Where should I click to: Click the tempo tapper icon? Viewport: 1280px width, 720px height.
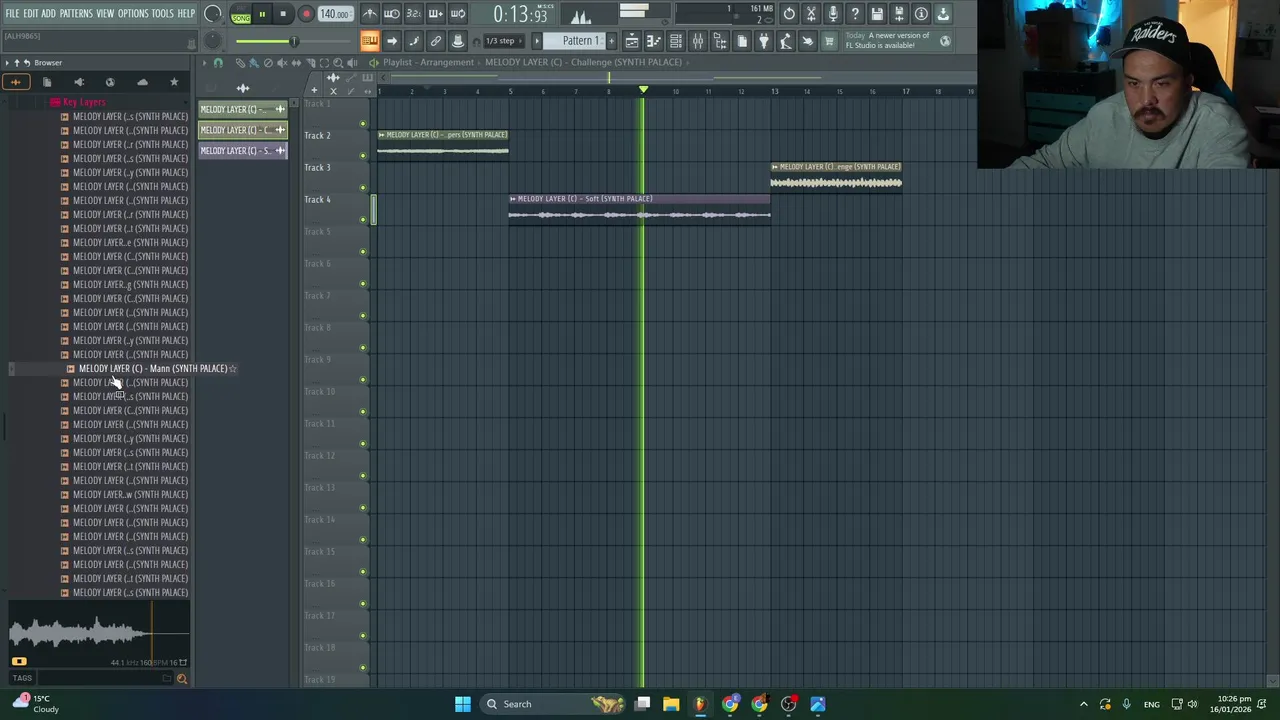[786, 41]
